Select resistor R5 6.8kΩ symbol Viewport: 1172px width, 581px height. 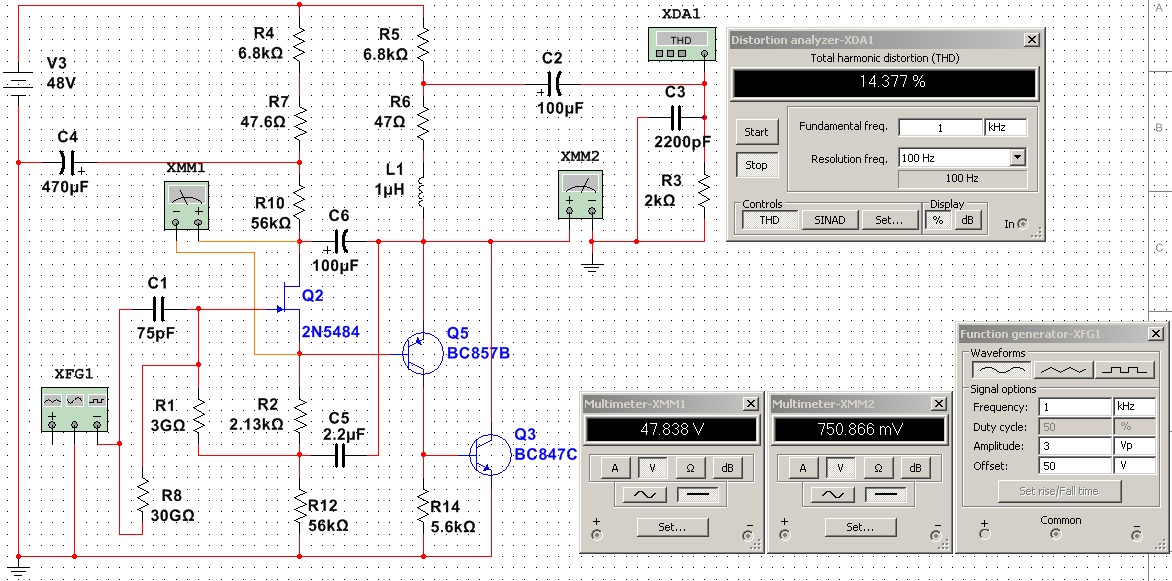(x=423, y=43)
